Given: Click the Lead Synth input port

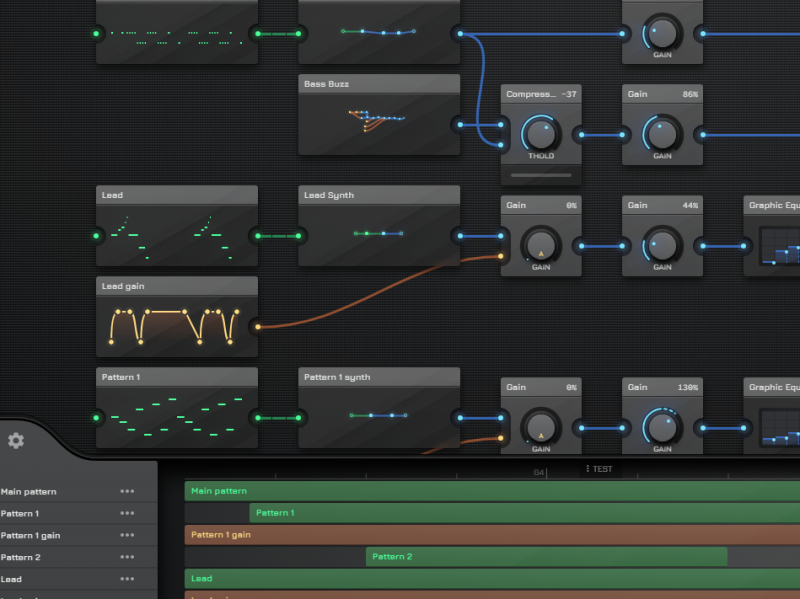Looking at the screenshot, I should (298, 236).
